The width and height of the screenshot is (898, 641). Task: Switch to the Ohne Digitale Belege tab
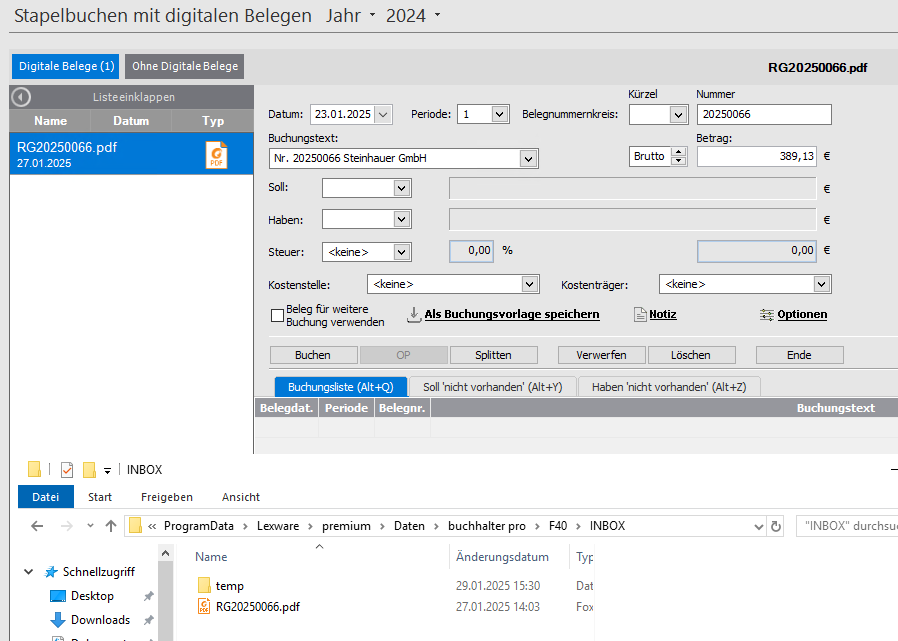click(185, 66)
